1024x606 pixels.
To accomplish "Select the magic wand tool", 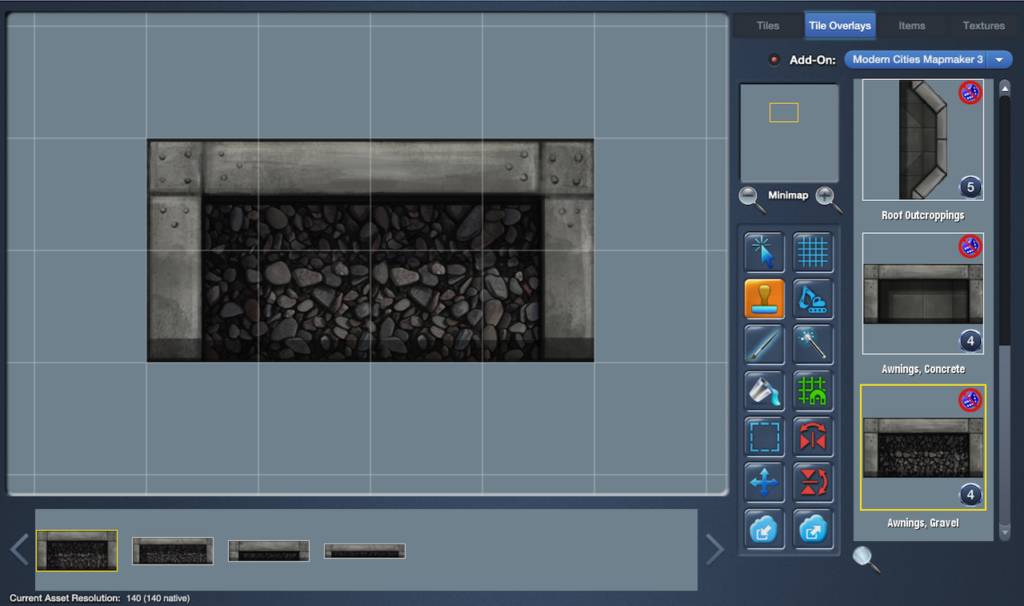I will point(813,345).
